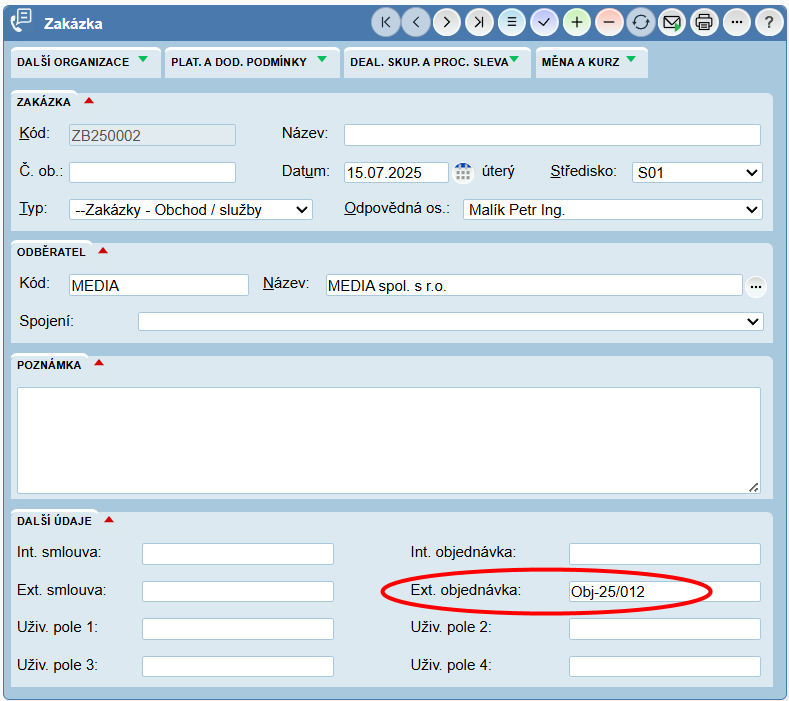This screenshot has height=701, width=789.
Task: Jump to the last record
Action: pos(480,22)
